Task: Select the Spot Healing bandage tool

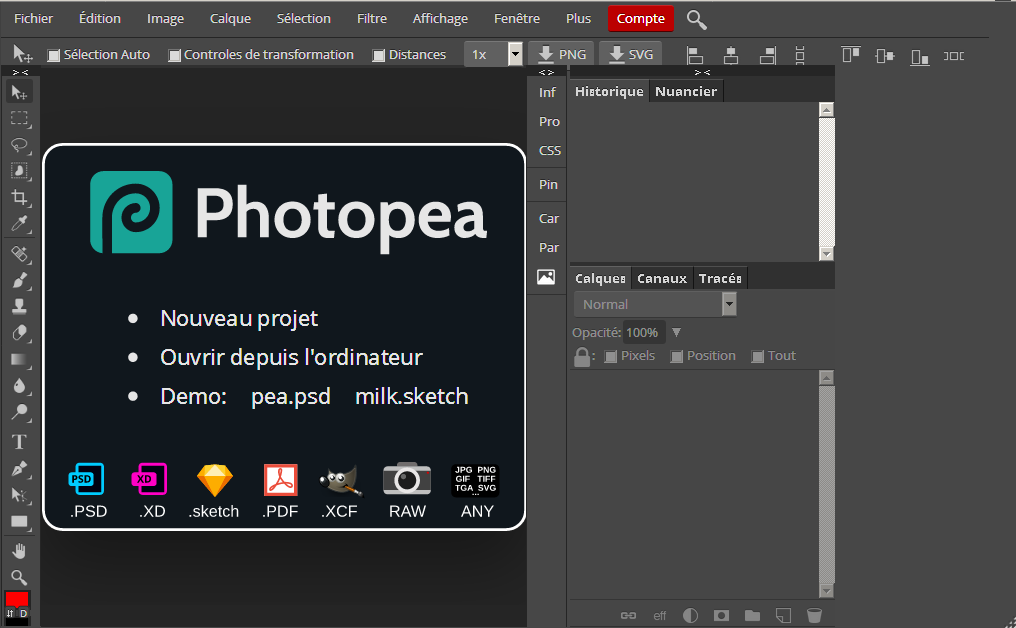Action: (x=19, y=253)
